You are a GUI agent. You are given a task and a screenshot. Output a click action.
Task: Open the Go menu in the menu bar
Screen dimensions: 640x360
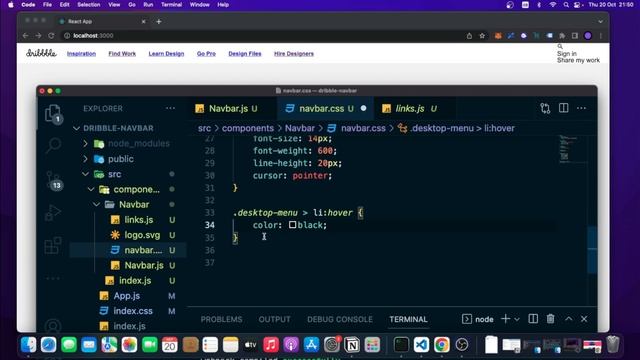[x=132, y=5]
